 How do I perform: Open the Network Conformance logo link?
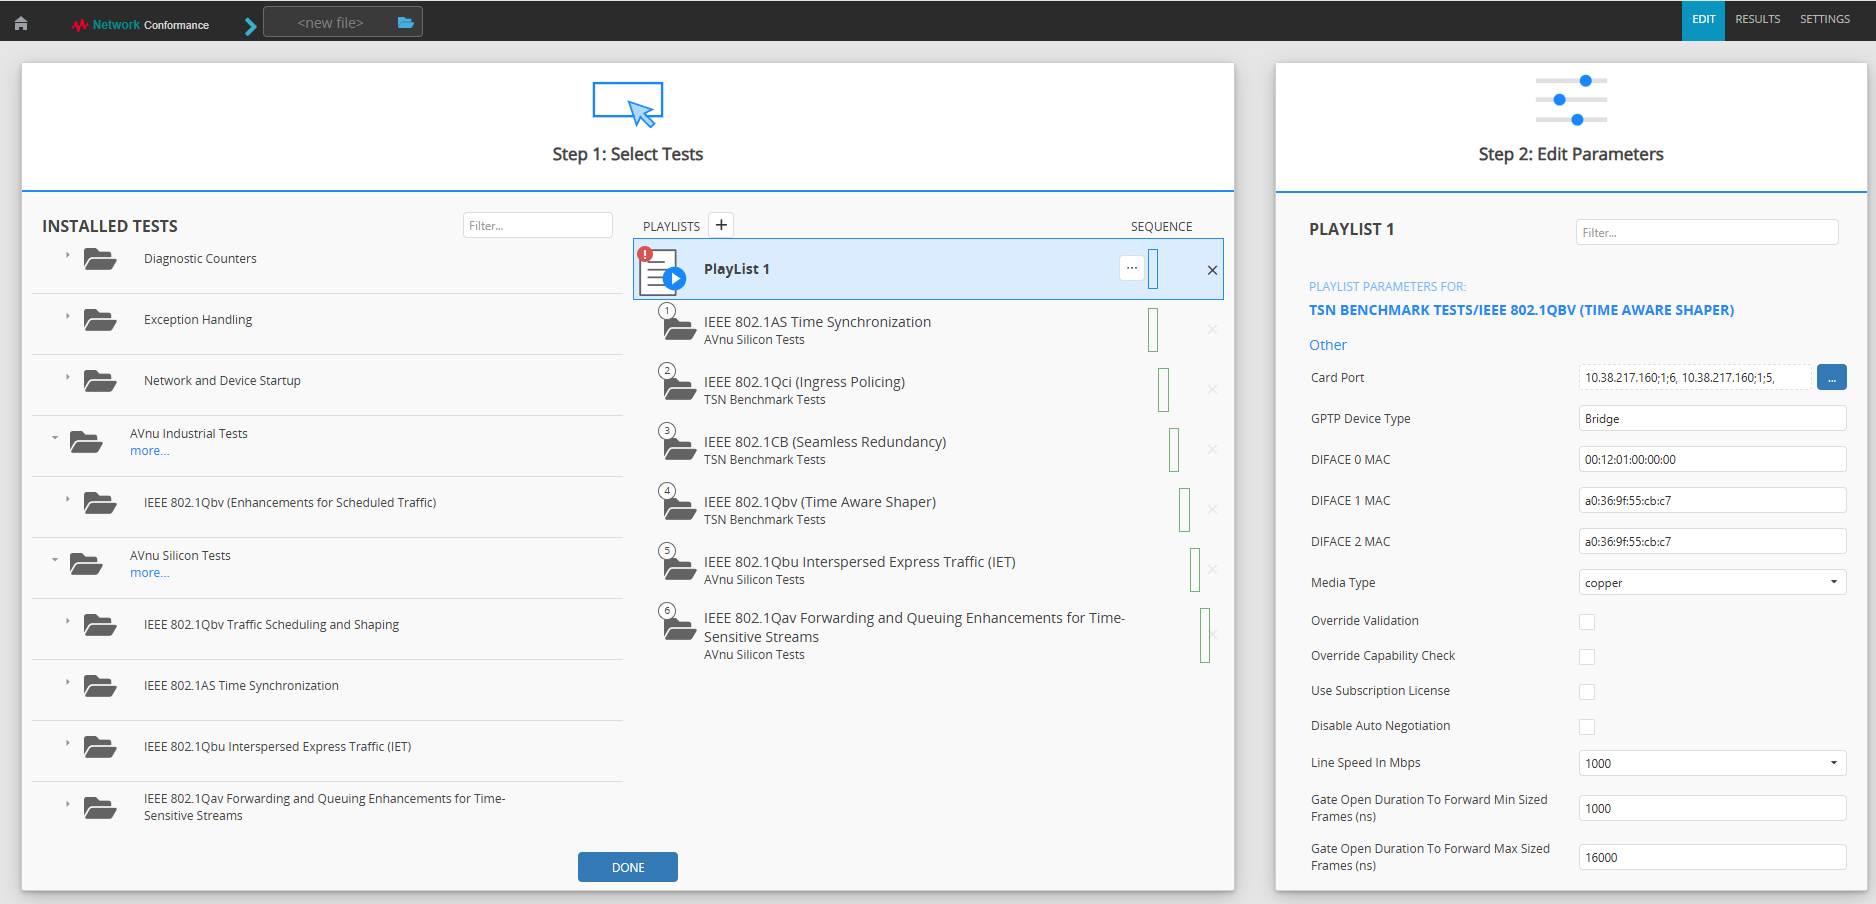[141, 25]
